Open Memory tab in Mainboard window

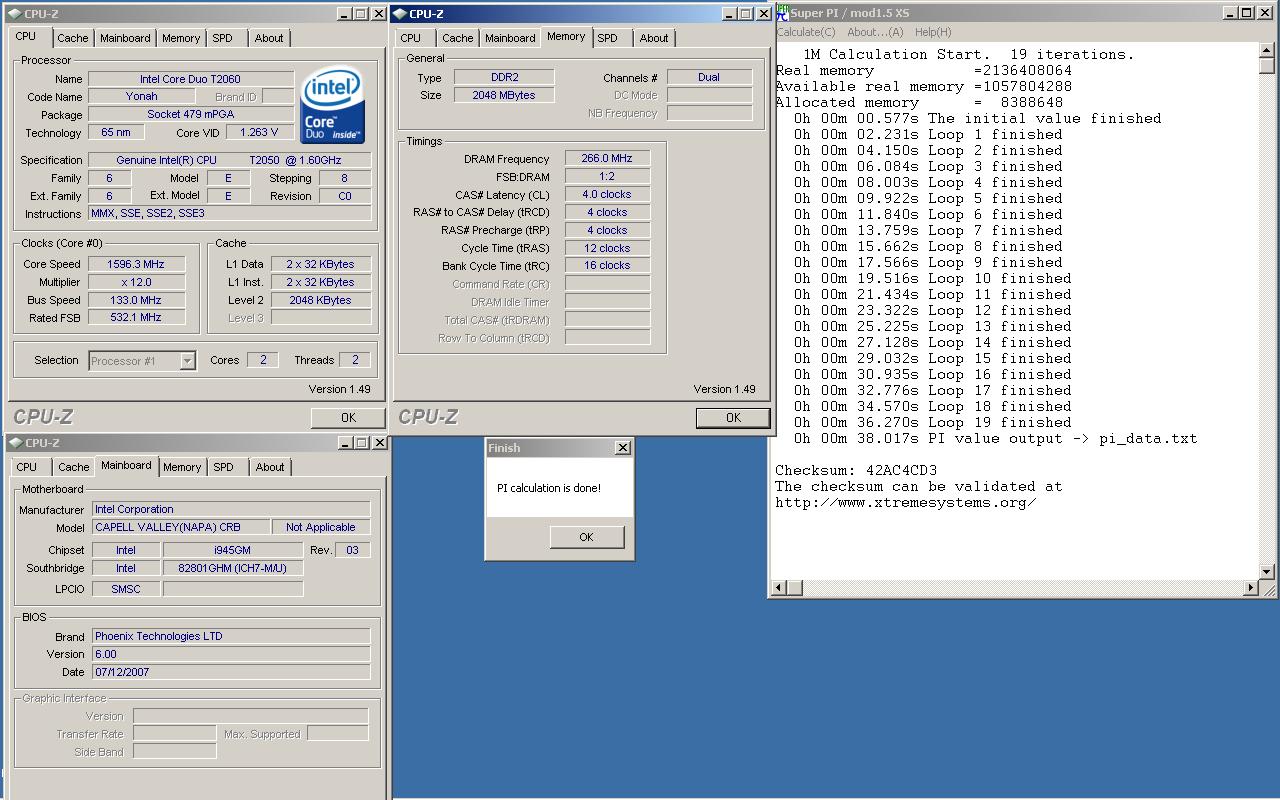coord(182,467)
